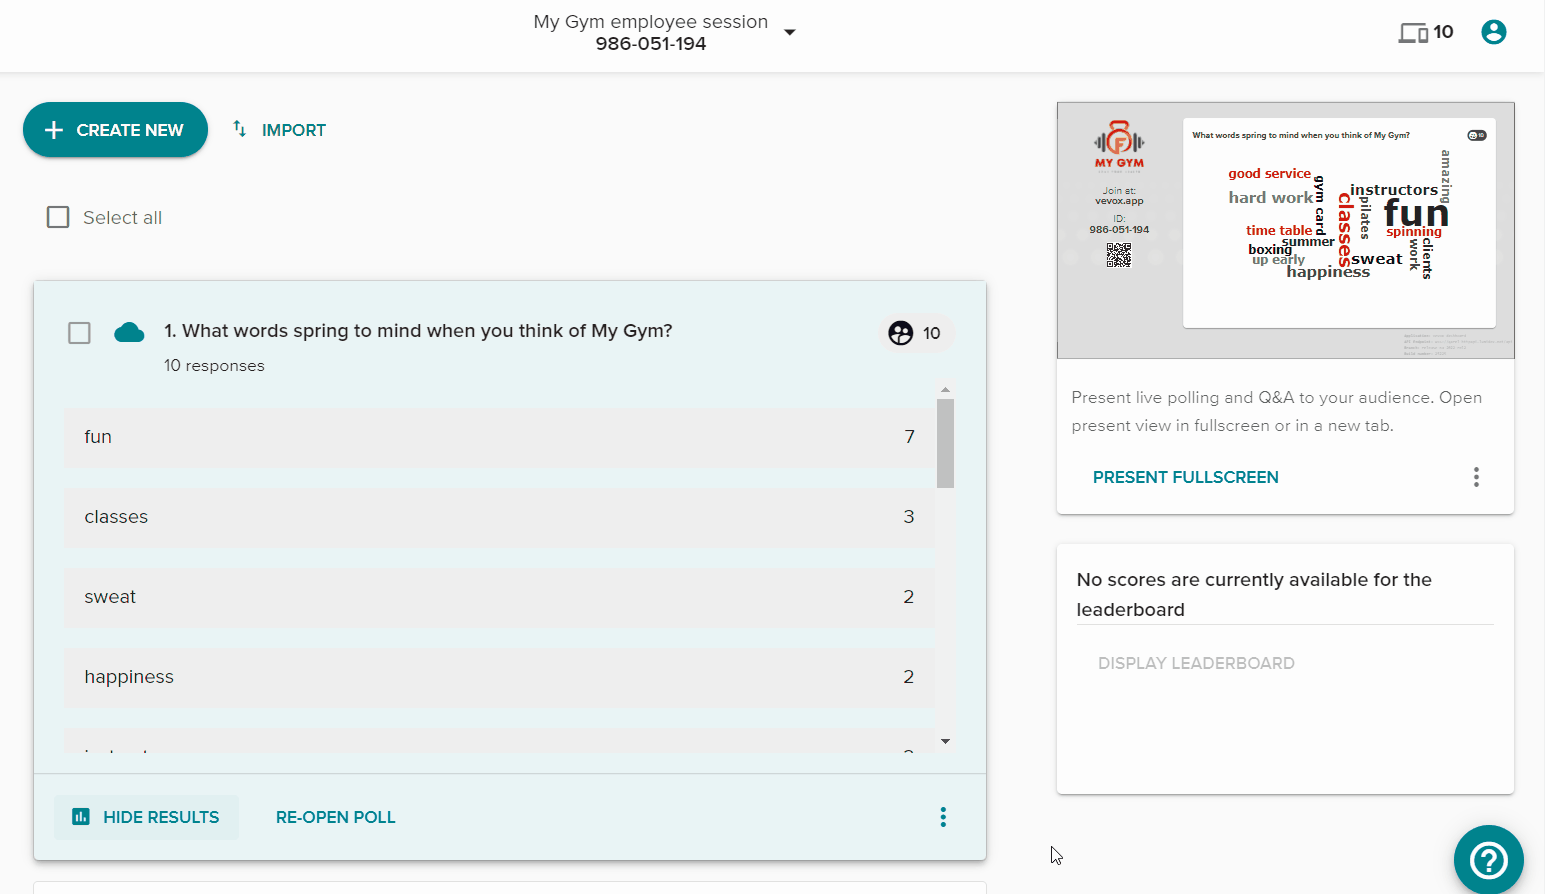Click the bar chart icon in Hide Results
Screen dimensions: 1545x894
click(x=81, y=817)
